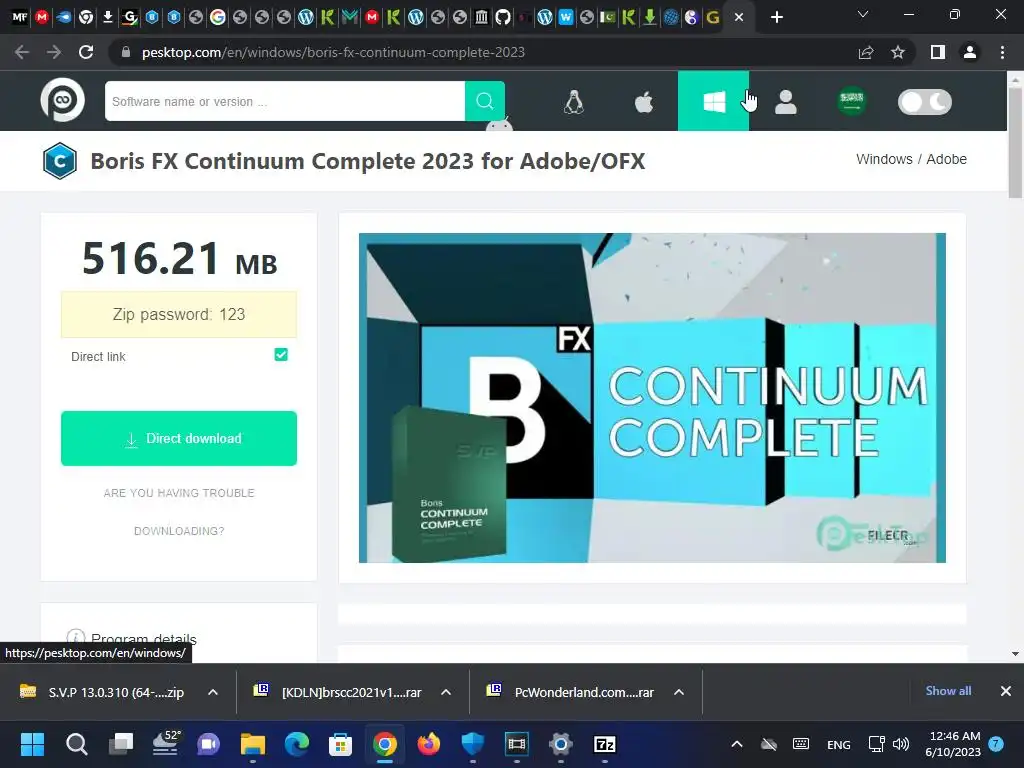The width and height of the screenshot is (1024, 768).
Task: Launch Firefox from taskbar
Action: (x=429, y=744)
